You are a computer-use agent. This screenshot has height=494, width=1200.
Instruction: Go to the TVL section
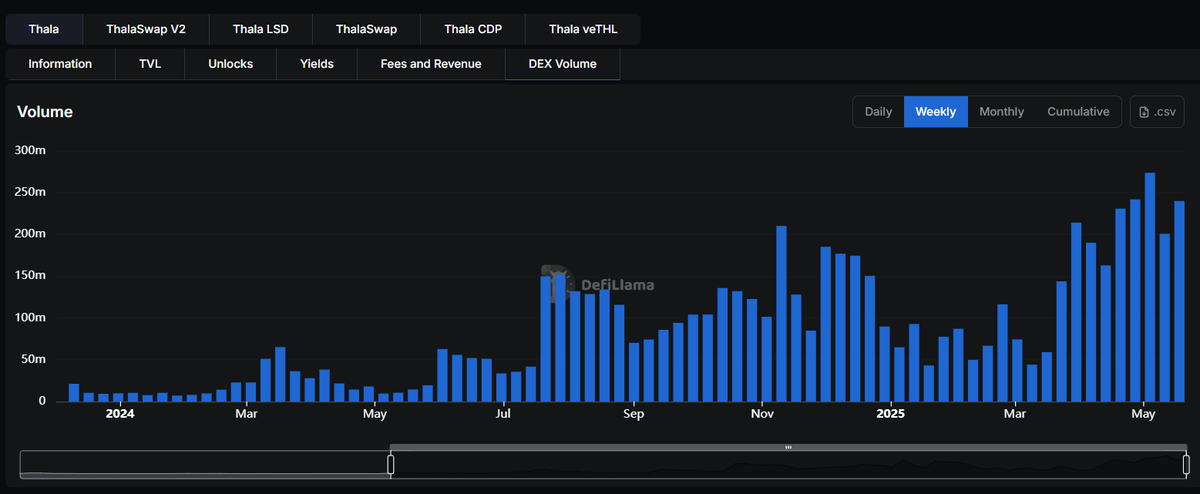pos(149,64)
